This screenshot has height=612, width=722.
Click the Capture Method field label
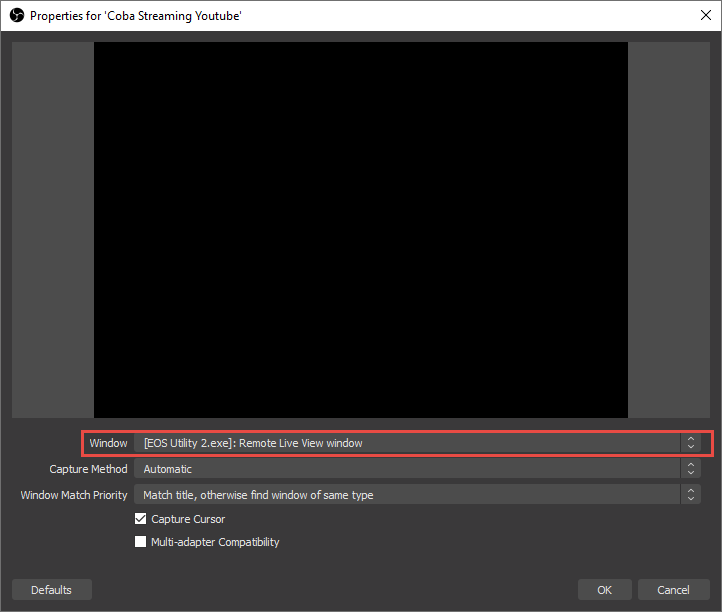tap(89, 469)
